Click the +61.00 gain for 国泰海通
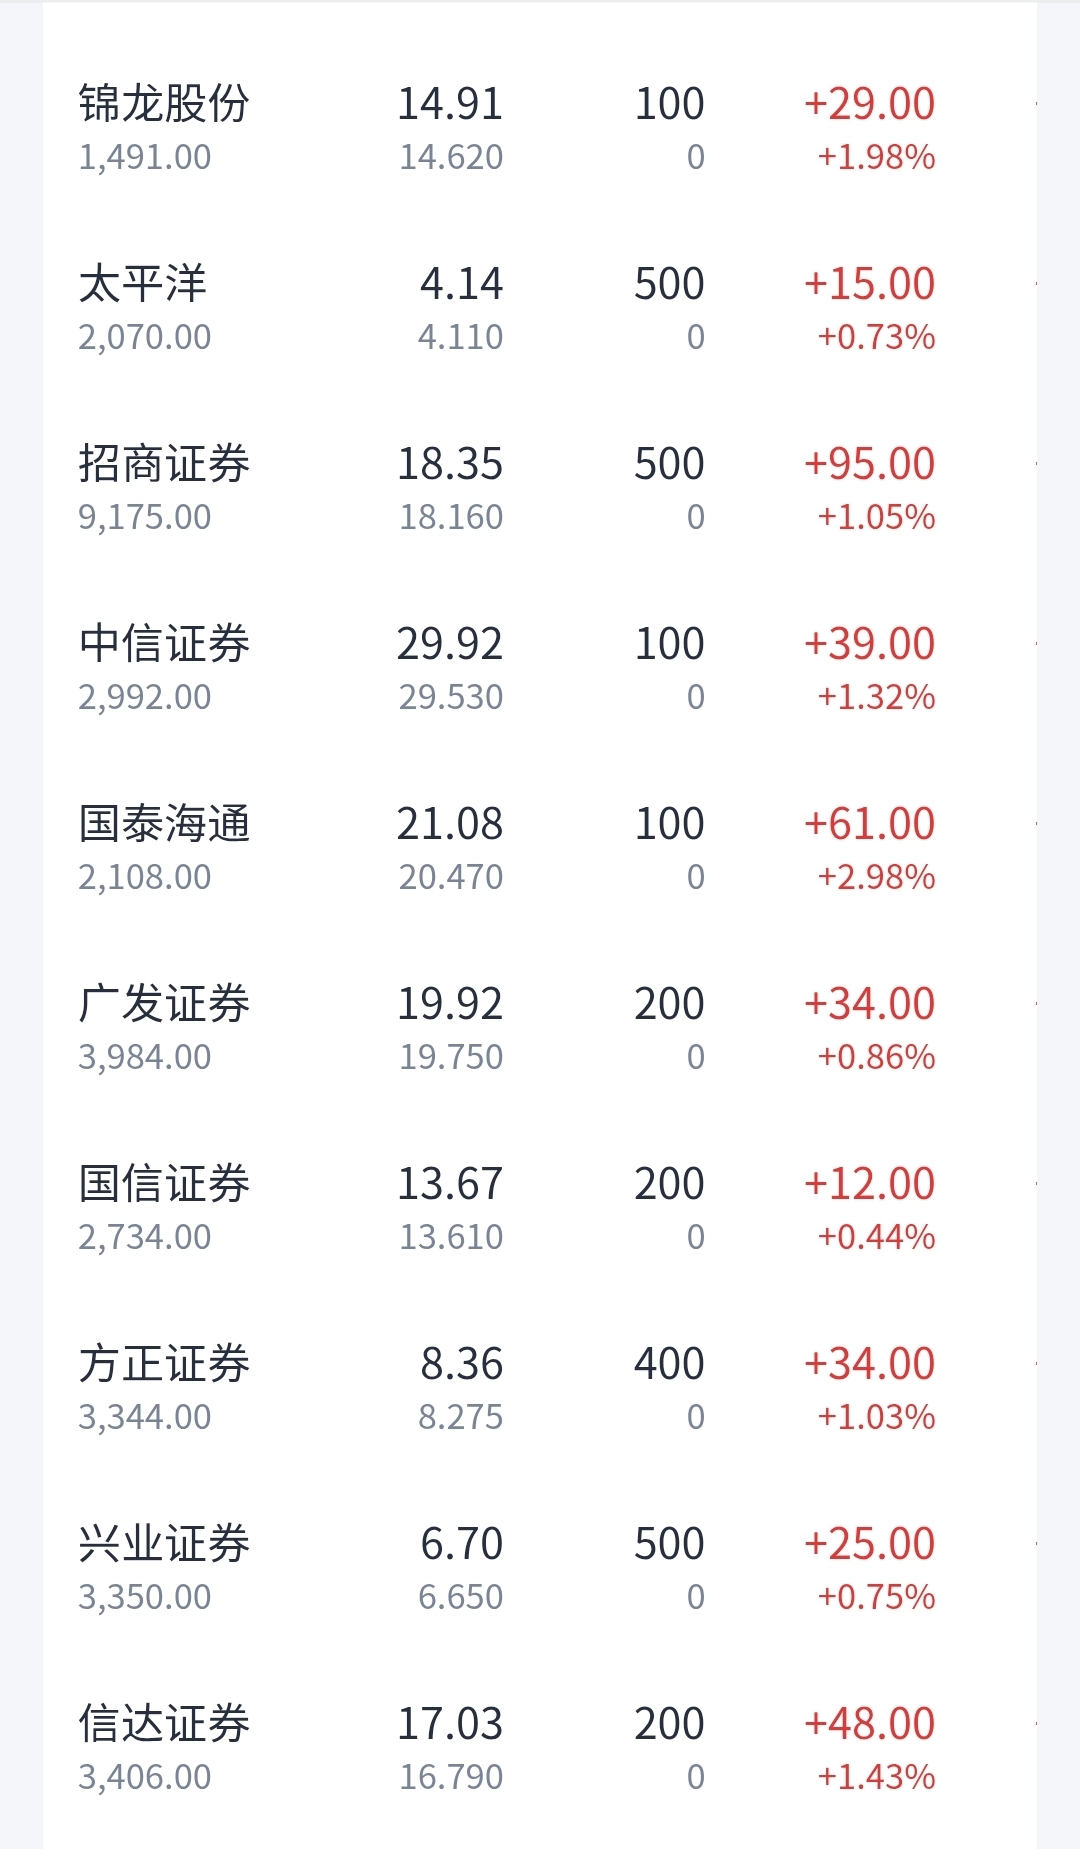The height and width of the screenshot is (1866, 1080). click(x=869, y=824)
